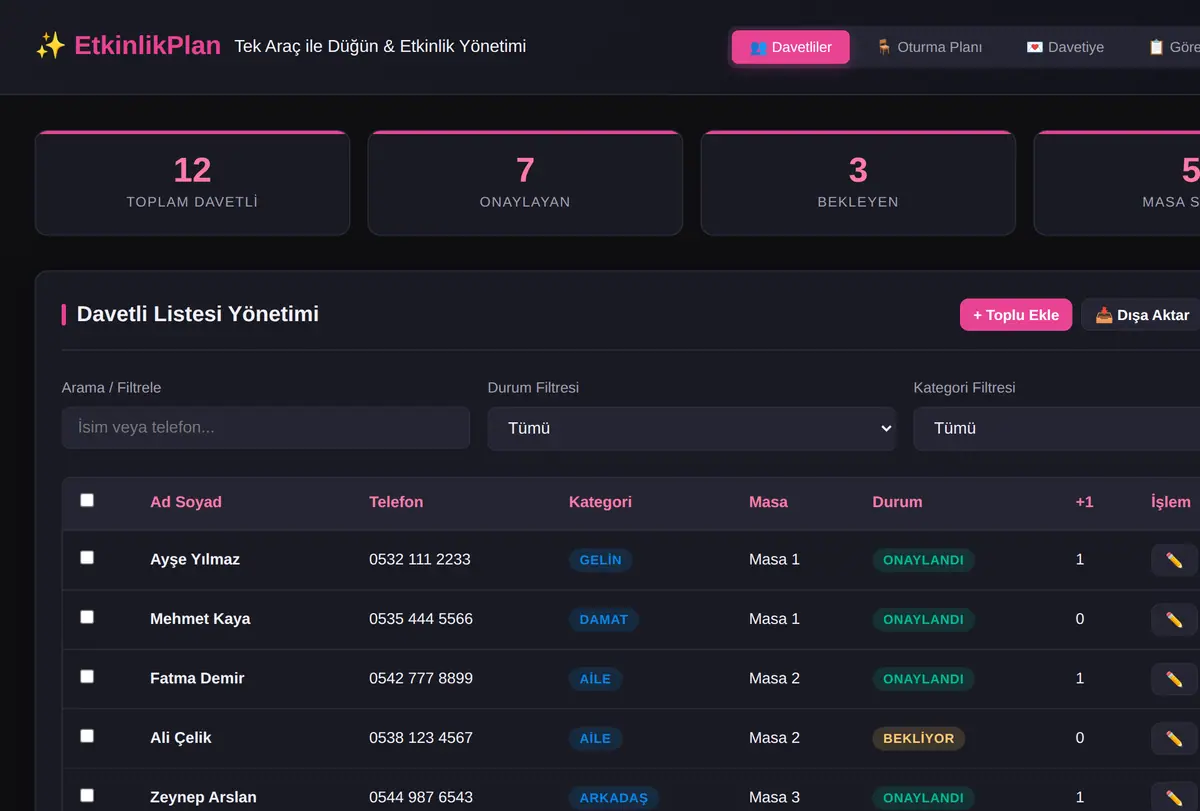Viewport: 1200px width, 811px height.
Task: Check Zeynep Arslan's row checkbox
Action: [87, 796]
